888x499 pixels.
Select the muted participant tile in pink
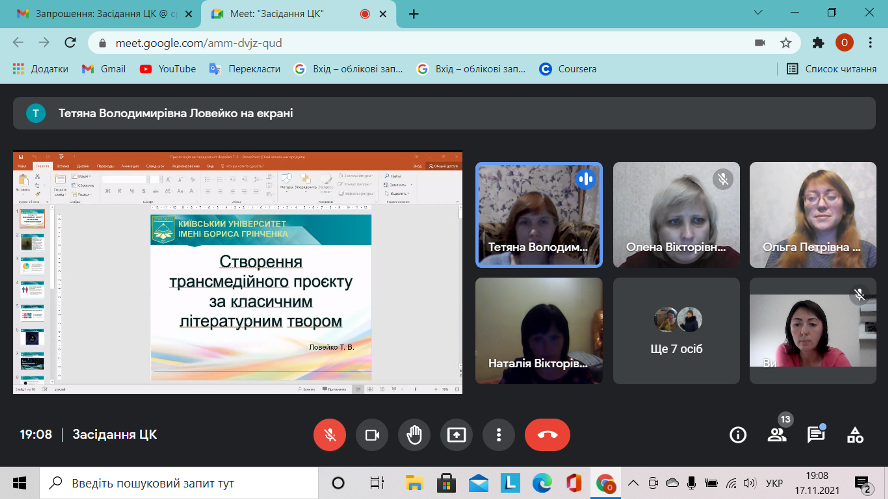click(813, 331)
